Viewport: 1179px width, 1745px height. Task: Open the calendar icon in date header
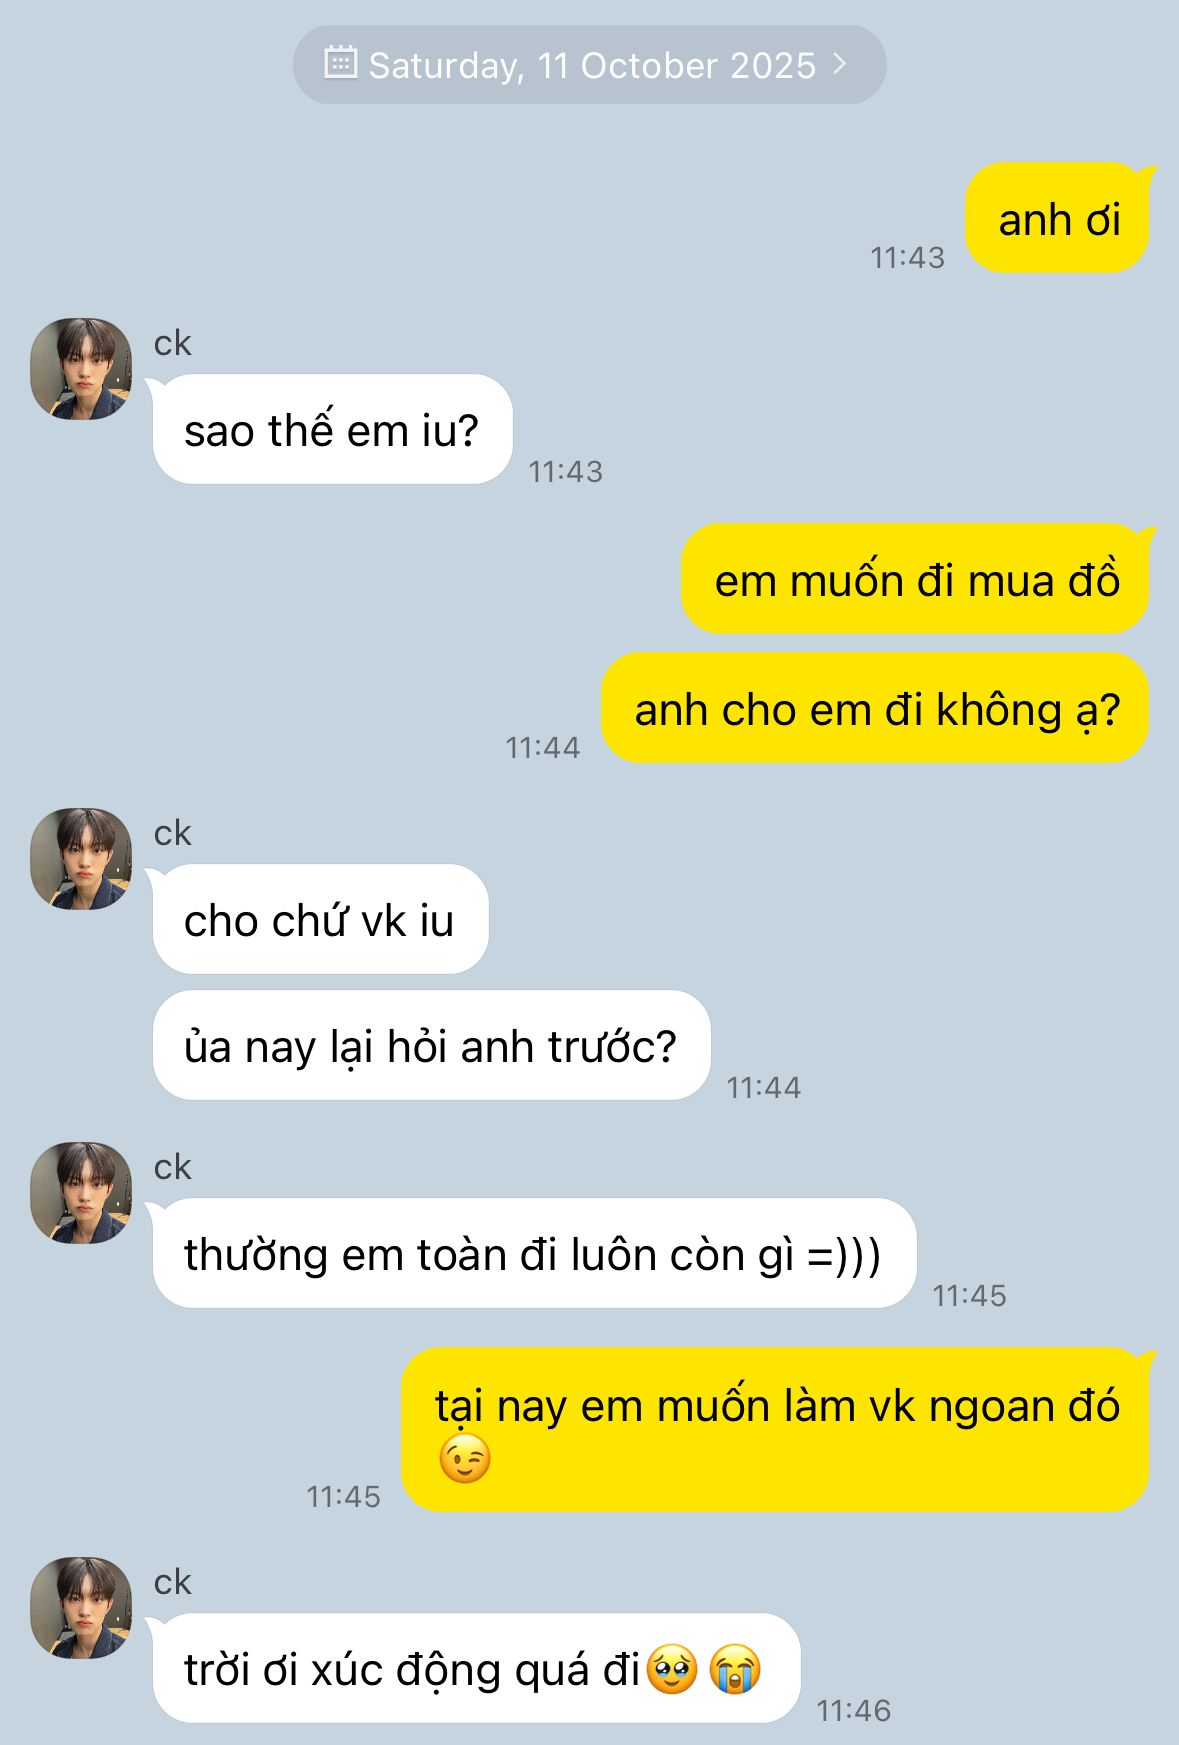(x=341, y=62)
